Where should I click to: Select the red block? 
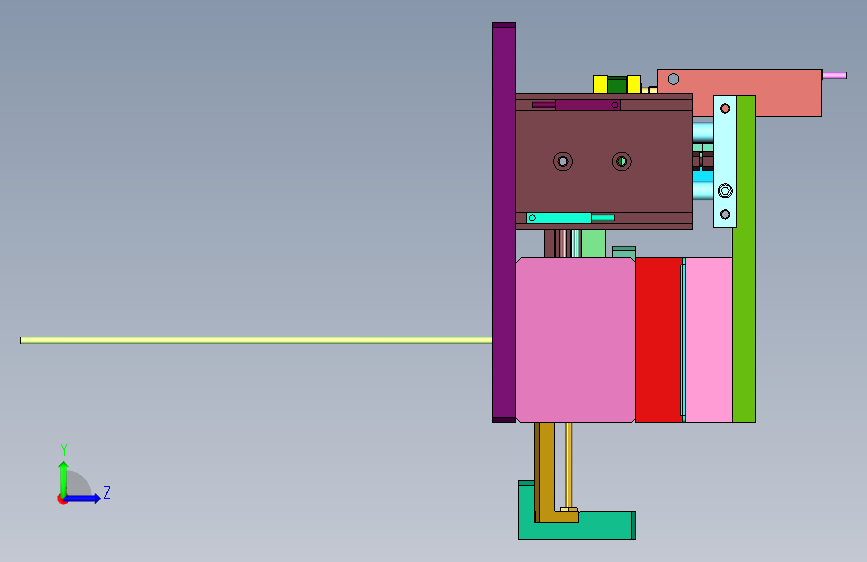click(x=658, y=340)
